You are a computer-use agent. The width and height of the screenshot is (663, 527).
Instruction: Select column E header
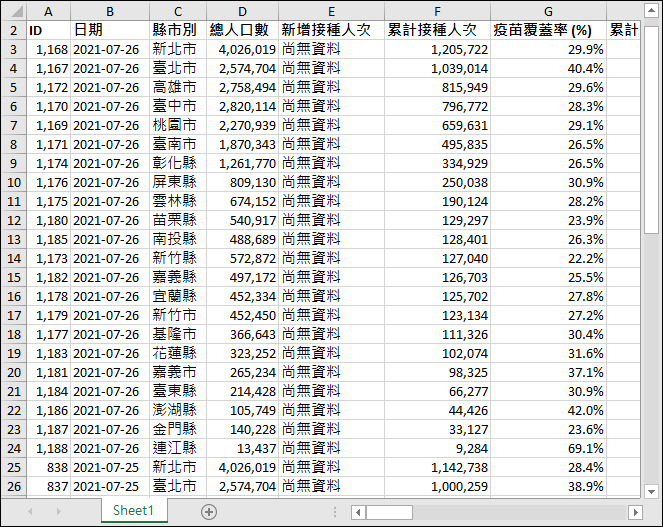pos(332,11)
